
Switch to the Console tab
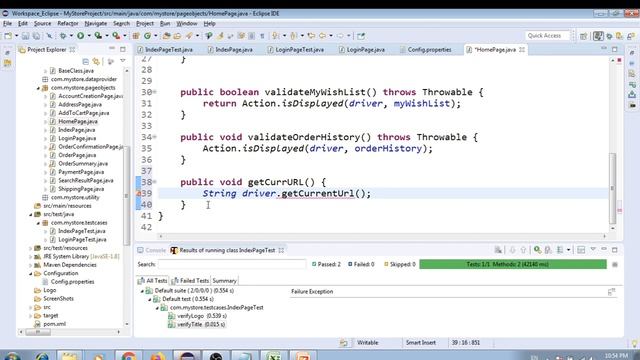click(152, 250)
